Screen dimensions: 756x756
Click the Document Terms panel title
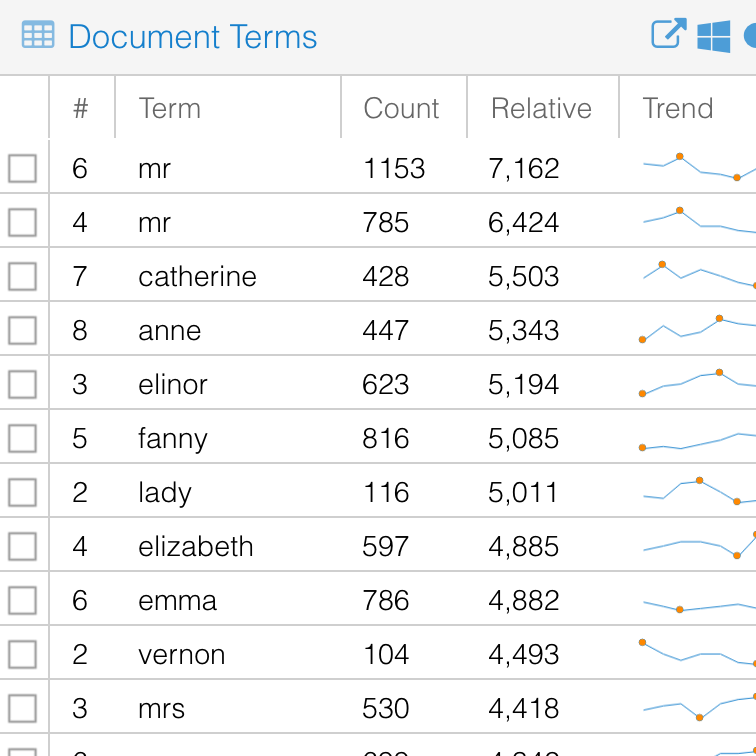click(193, 37)
